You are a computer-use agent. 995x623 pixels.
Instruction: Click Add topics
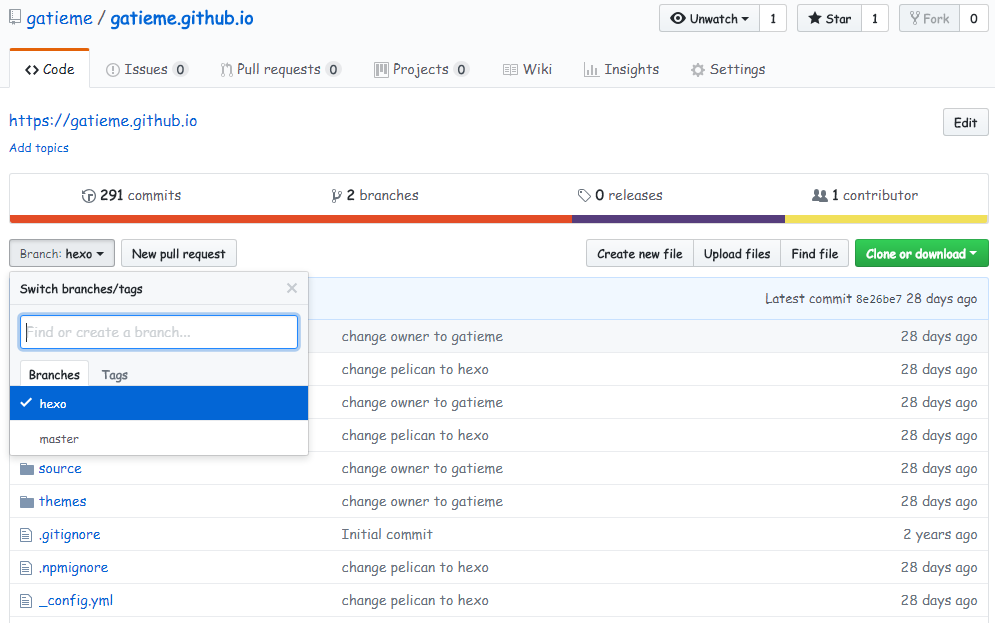tap(39, 148)
